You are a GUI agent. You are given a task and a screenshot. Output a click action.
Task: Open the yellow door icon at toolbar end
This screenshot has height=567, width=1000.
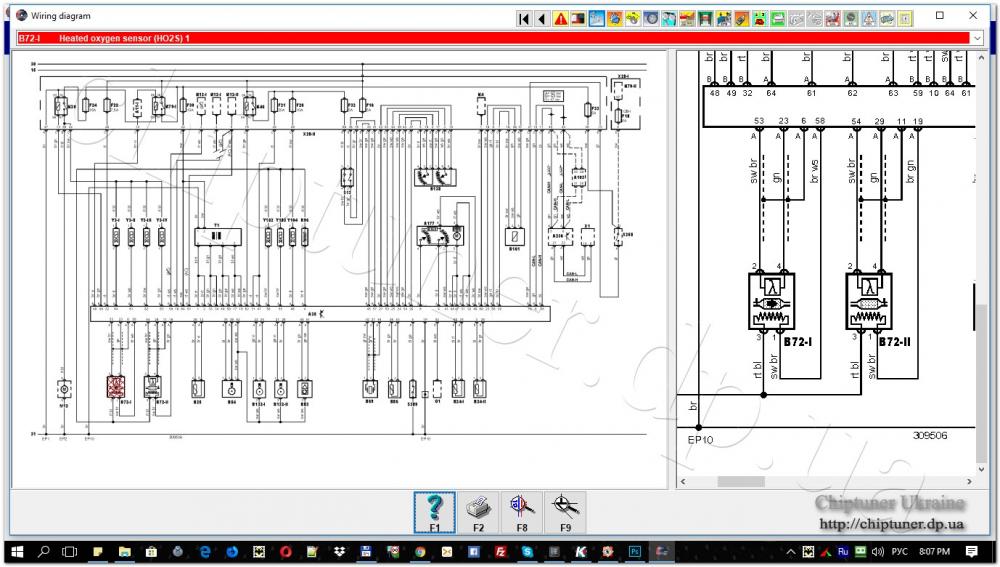(905, 19)
